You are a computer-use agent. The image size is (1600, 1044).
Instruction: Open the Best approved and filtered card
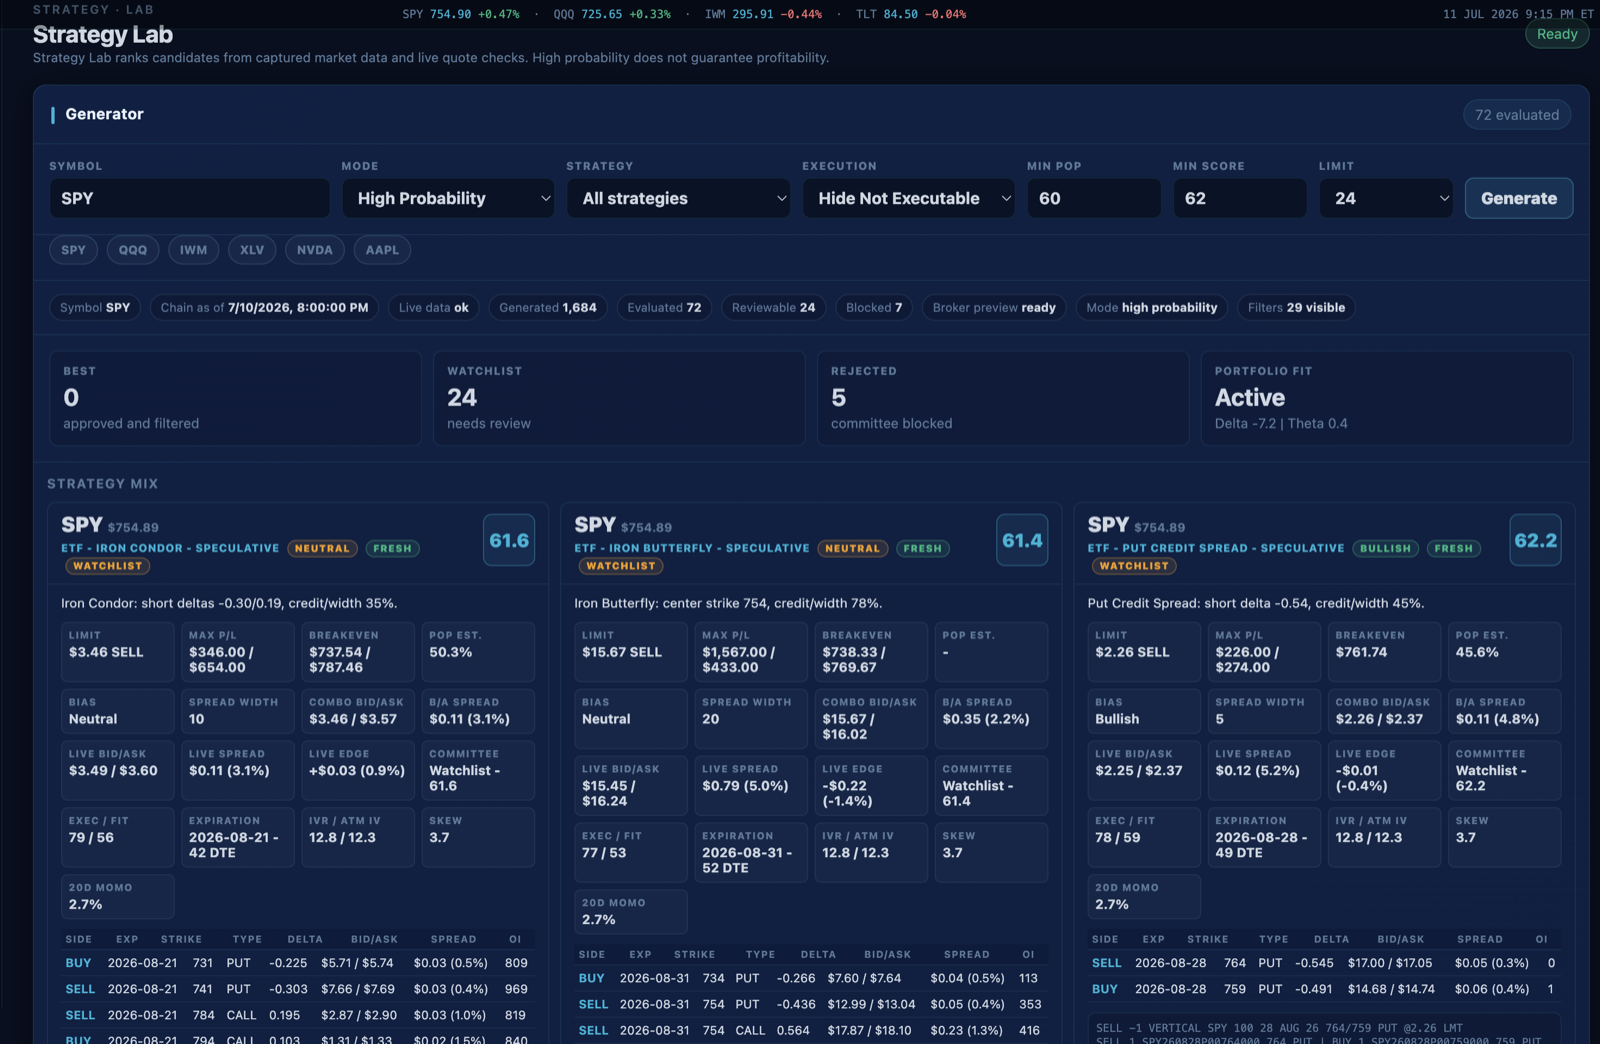click(x=235, y=398)
